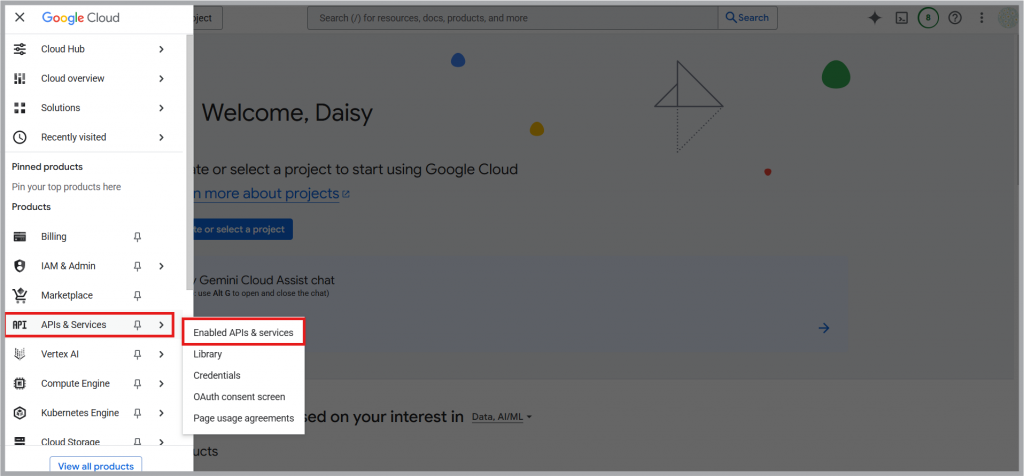This screenshot has height=476, width=1024.
Task: Click the Solutions grid icon
Action: [20, 108]
